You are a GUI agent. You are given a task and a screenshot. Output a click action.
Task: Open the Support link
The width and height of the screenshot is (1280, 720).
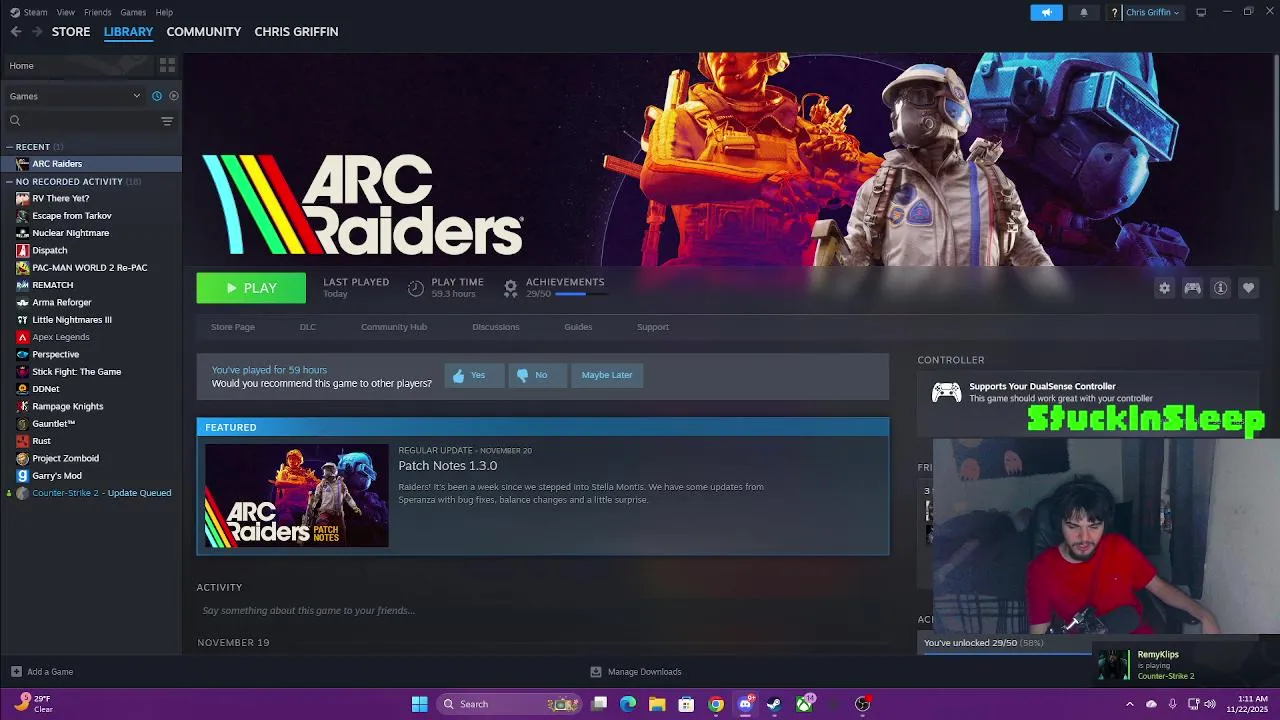click(x=653, y=327)
